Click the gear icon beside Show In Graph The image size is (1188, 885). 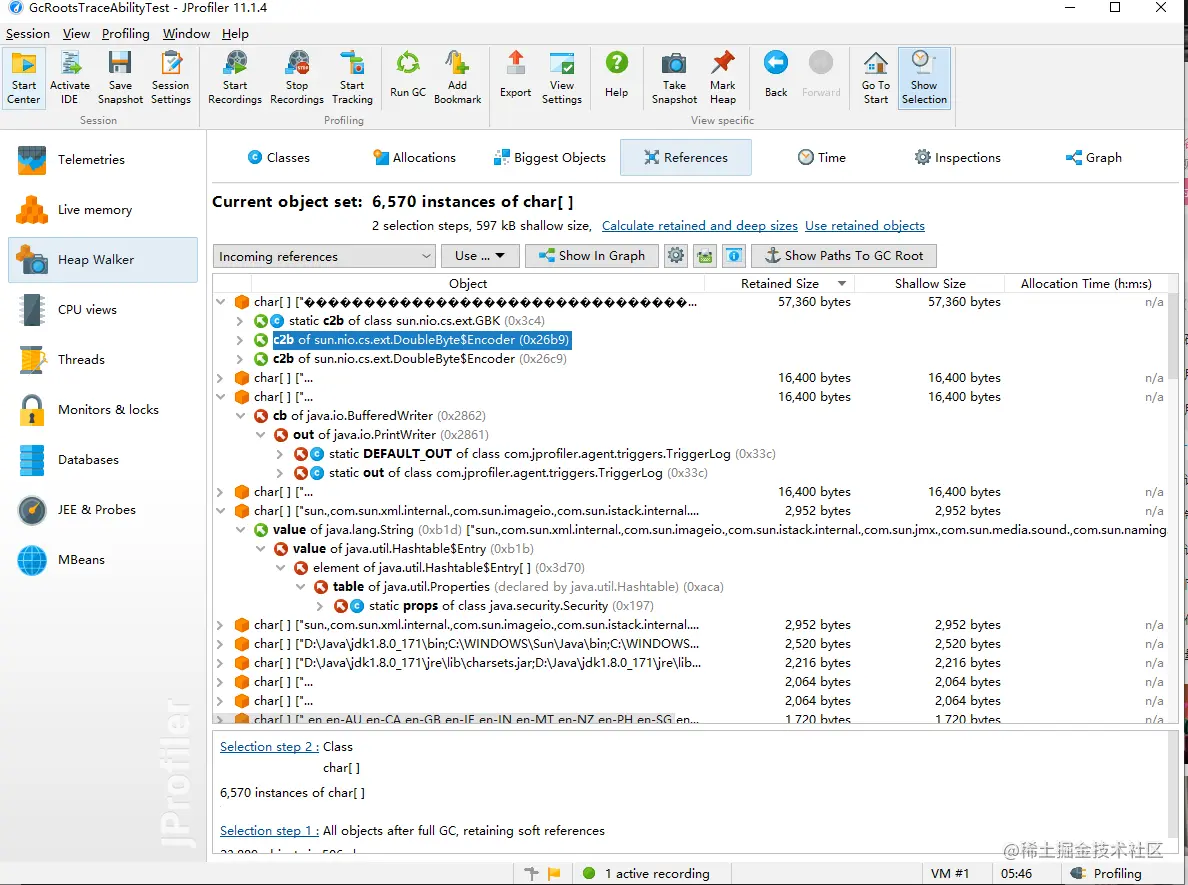pyautogui.click(x=676, y=256)
